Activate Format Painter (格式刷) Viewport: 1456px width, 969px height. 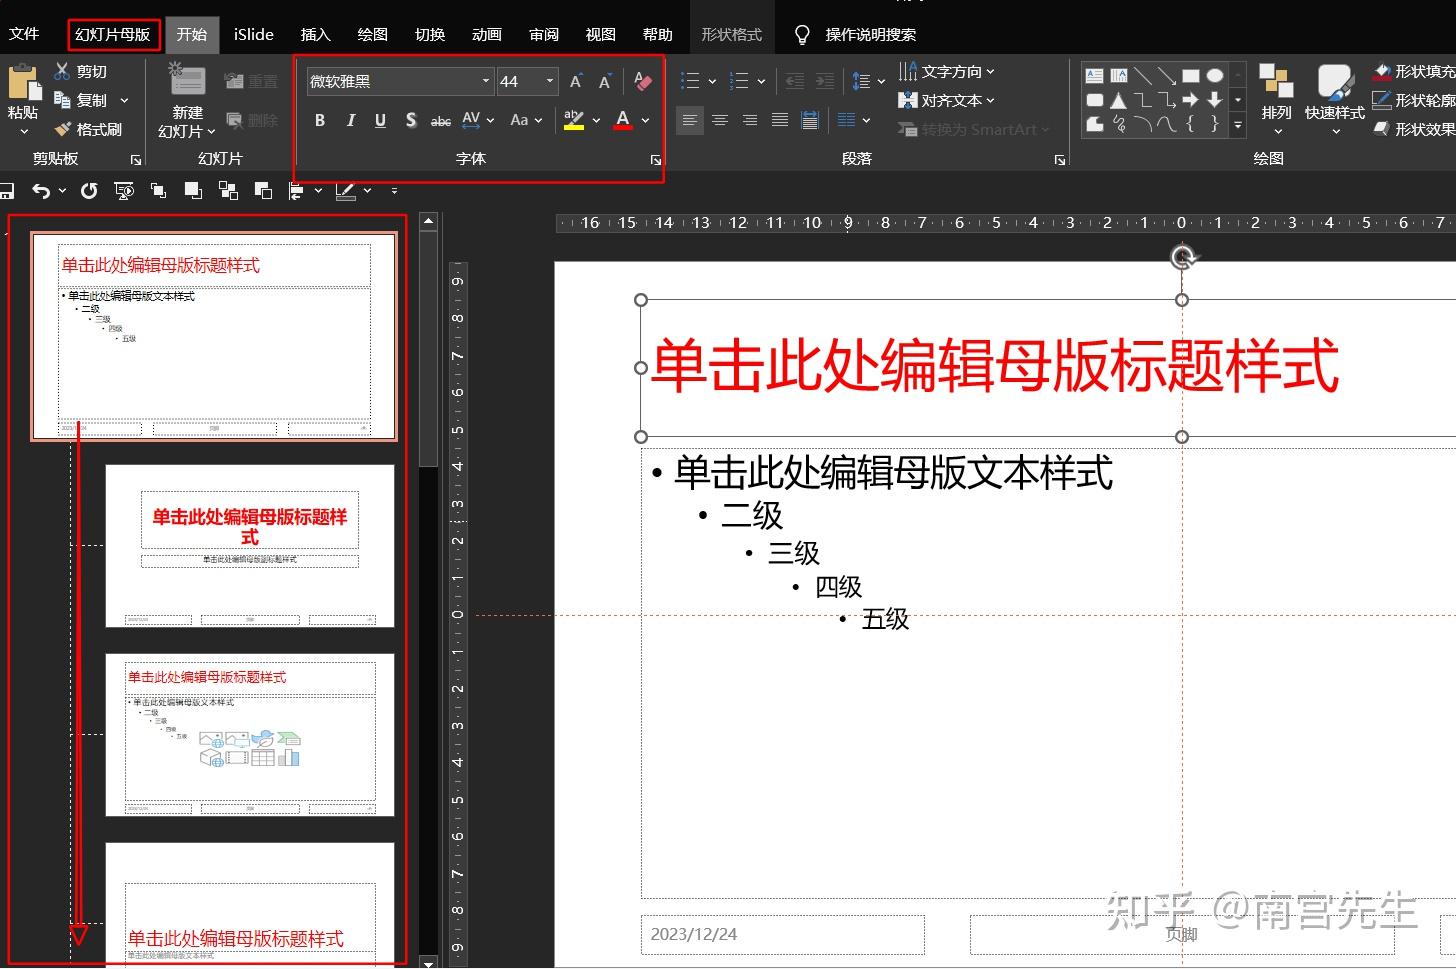tap(87, 129)
